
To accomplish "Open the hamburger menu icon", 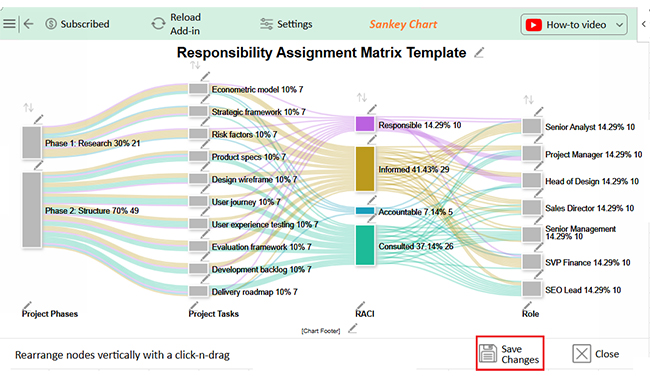I will tap(9, 24).
